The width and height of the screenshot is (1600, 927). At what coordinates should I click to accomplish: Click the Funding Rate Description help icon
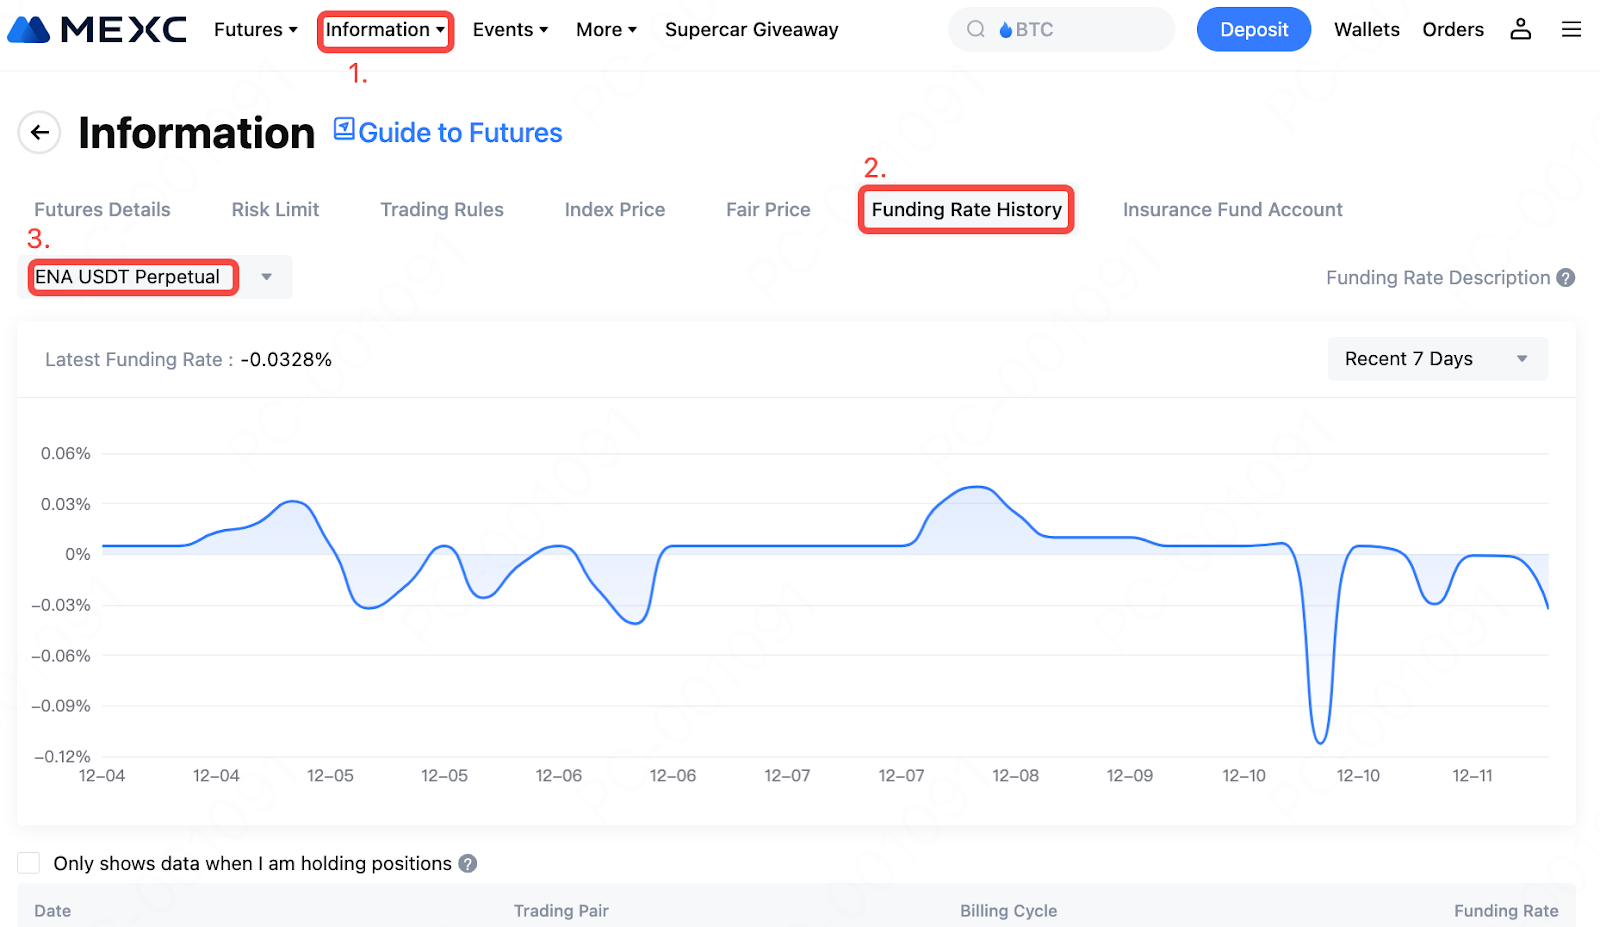[x=1566, y=278]
